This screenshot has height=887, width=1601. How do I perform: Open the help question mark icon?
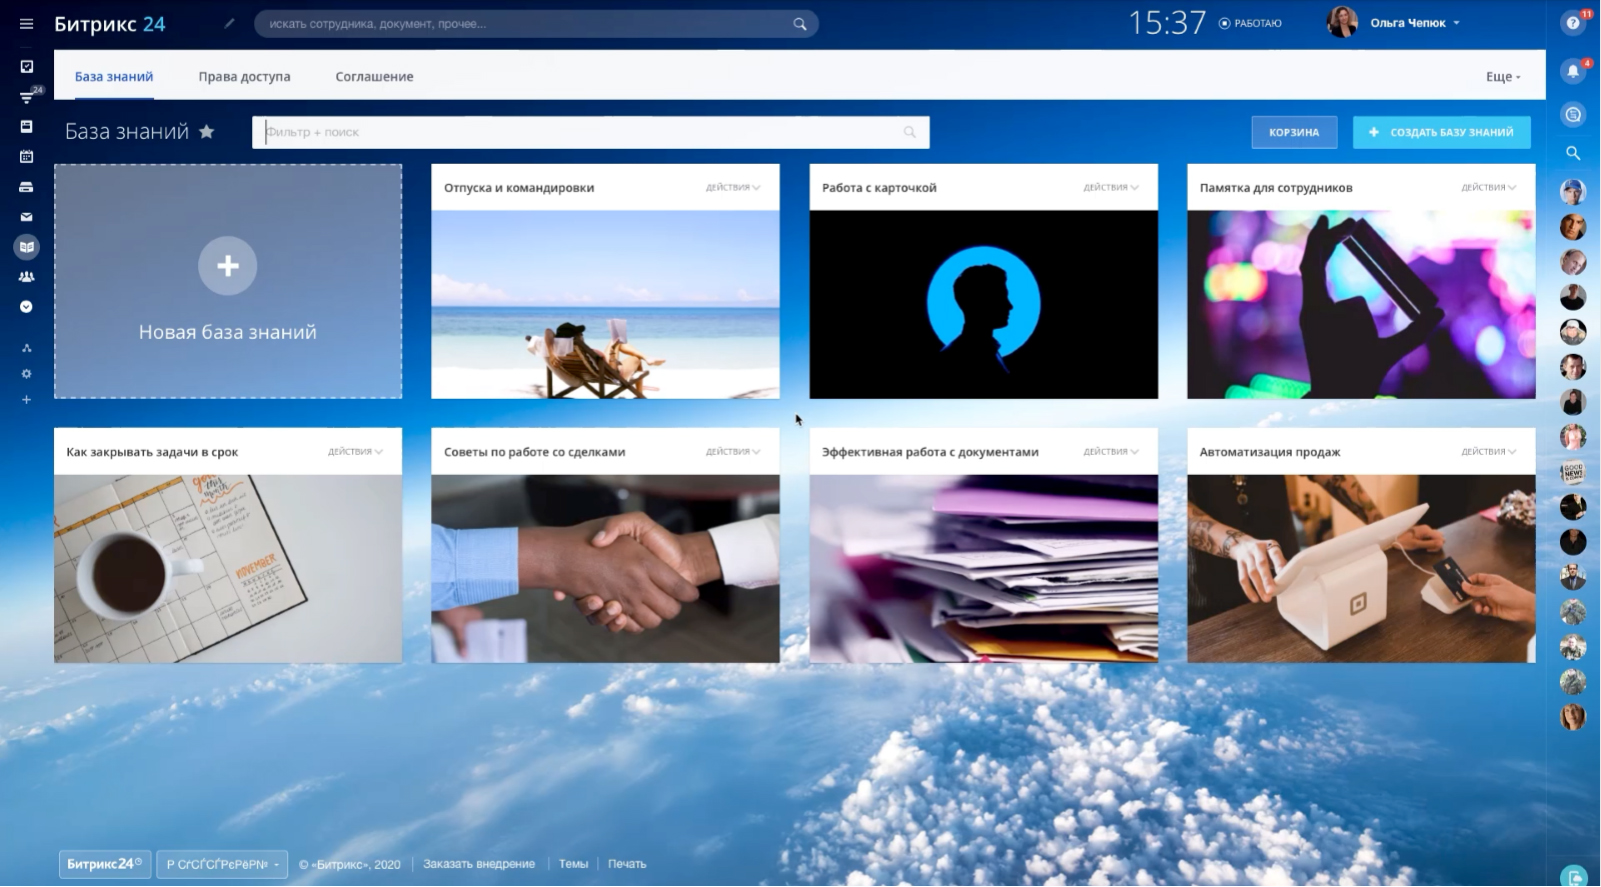click(1573, 23)
